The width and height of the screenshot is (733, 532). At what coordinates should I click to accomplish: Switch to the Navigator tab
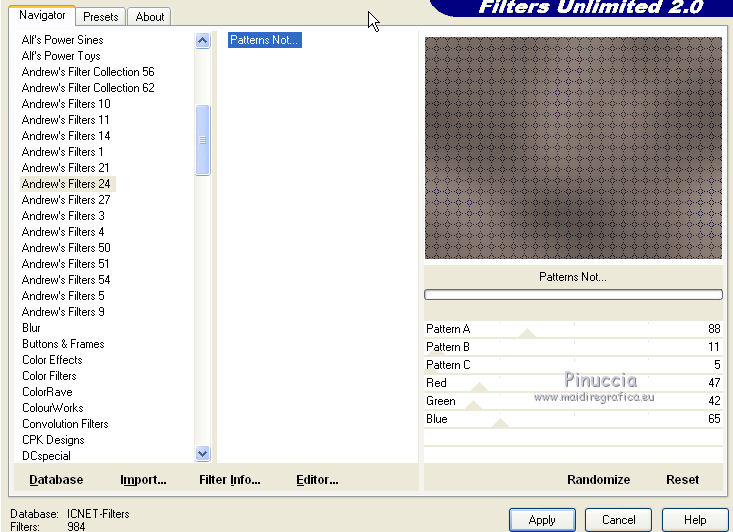point(42,15)
